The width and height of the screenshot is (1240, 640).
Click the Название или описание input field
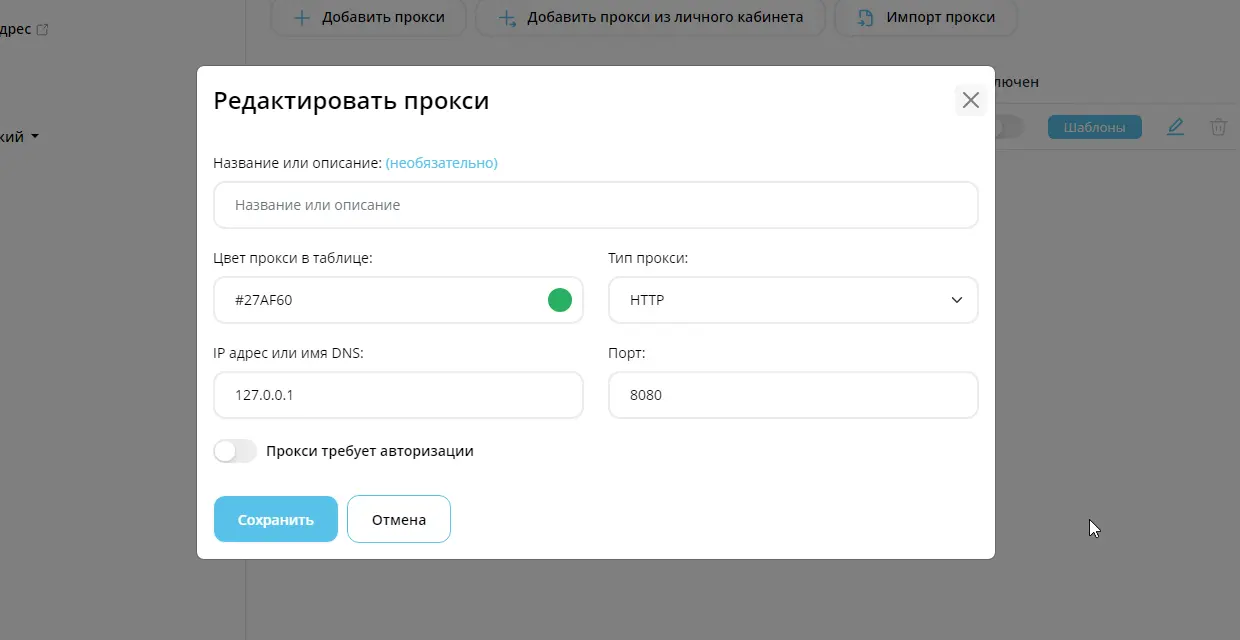(x=595, y=204)
